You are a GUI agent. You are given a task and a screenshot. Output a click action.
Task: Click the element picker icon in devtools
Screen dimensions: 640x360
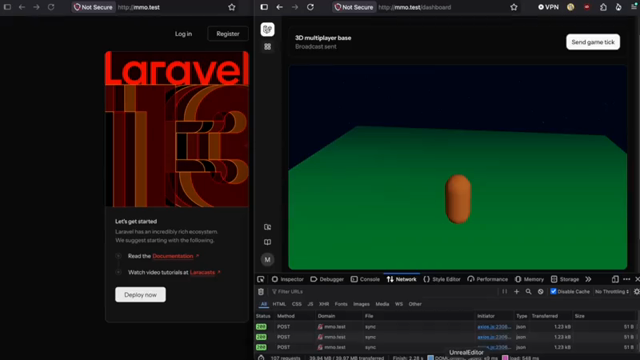pyautogui.click(x=261, y=279)
